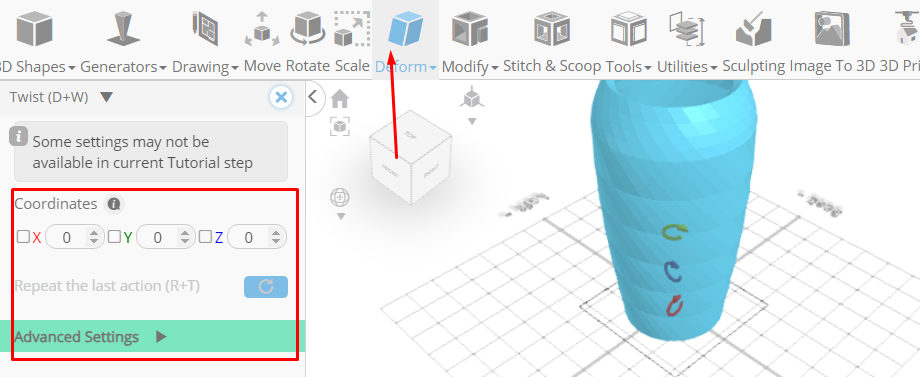The image size is (920, 377).
Task: Open the Deform tool menu
Action: point(405,66)
